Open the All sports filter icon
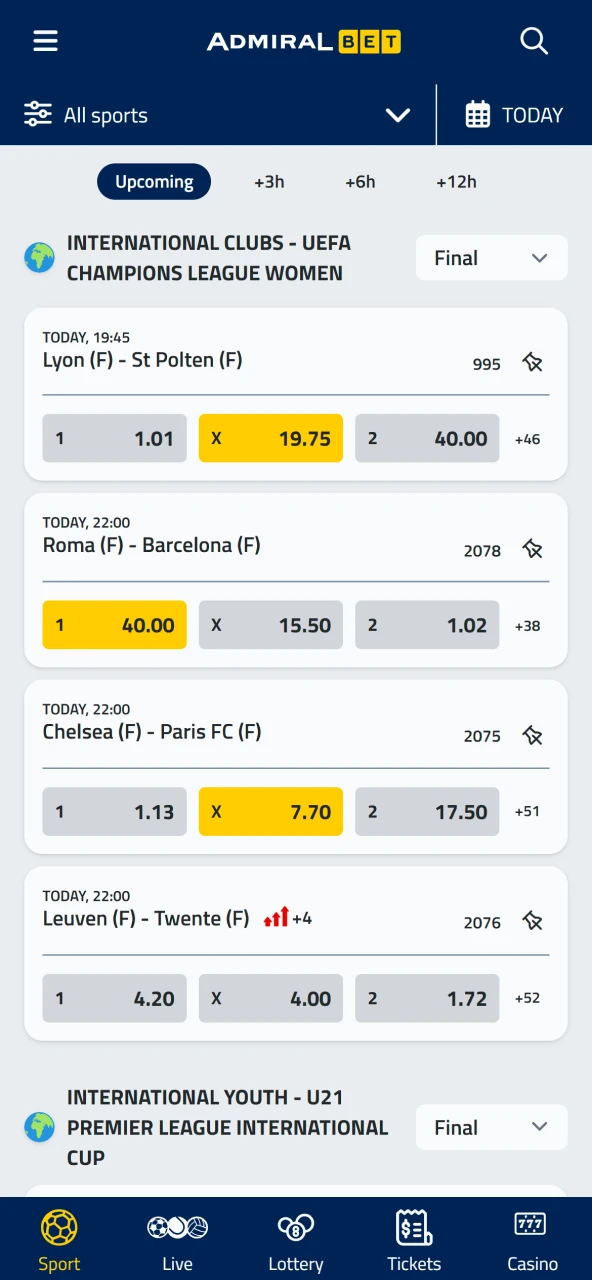 [x=38, y=114]
